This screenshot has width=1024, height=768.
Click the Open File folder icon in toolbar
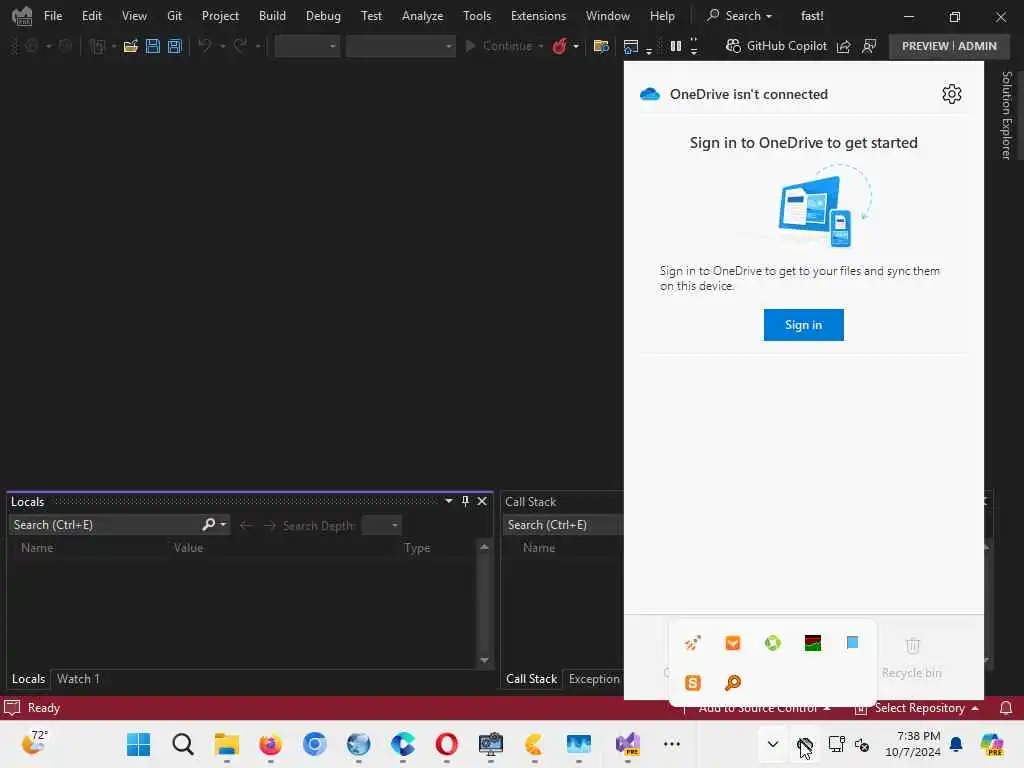pos(131,46)
